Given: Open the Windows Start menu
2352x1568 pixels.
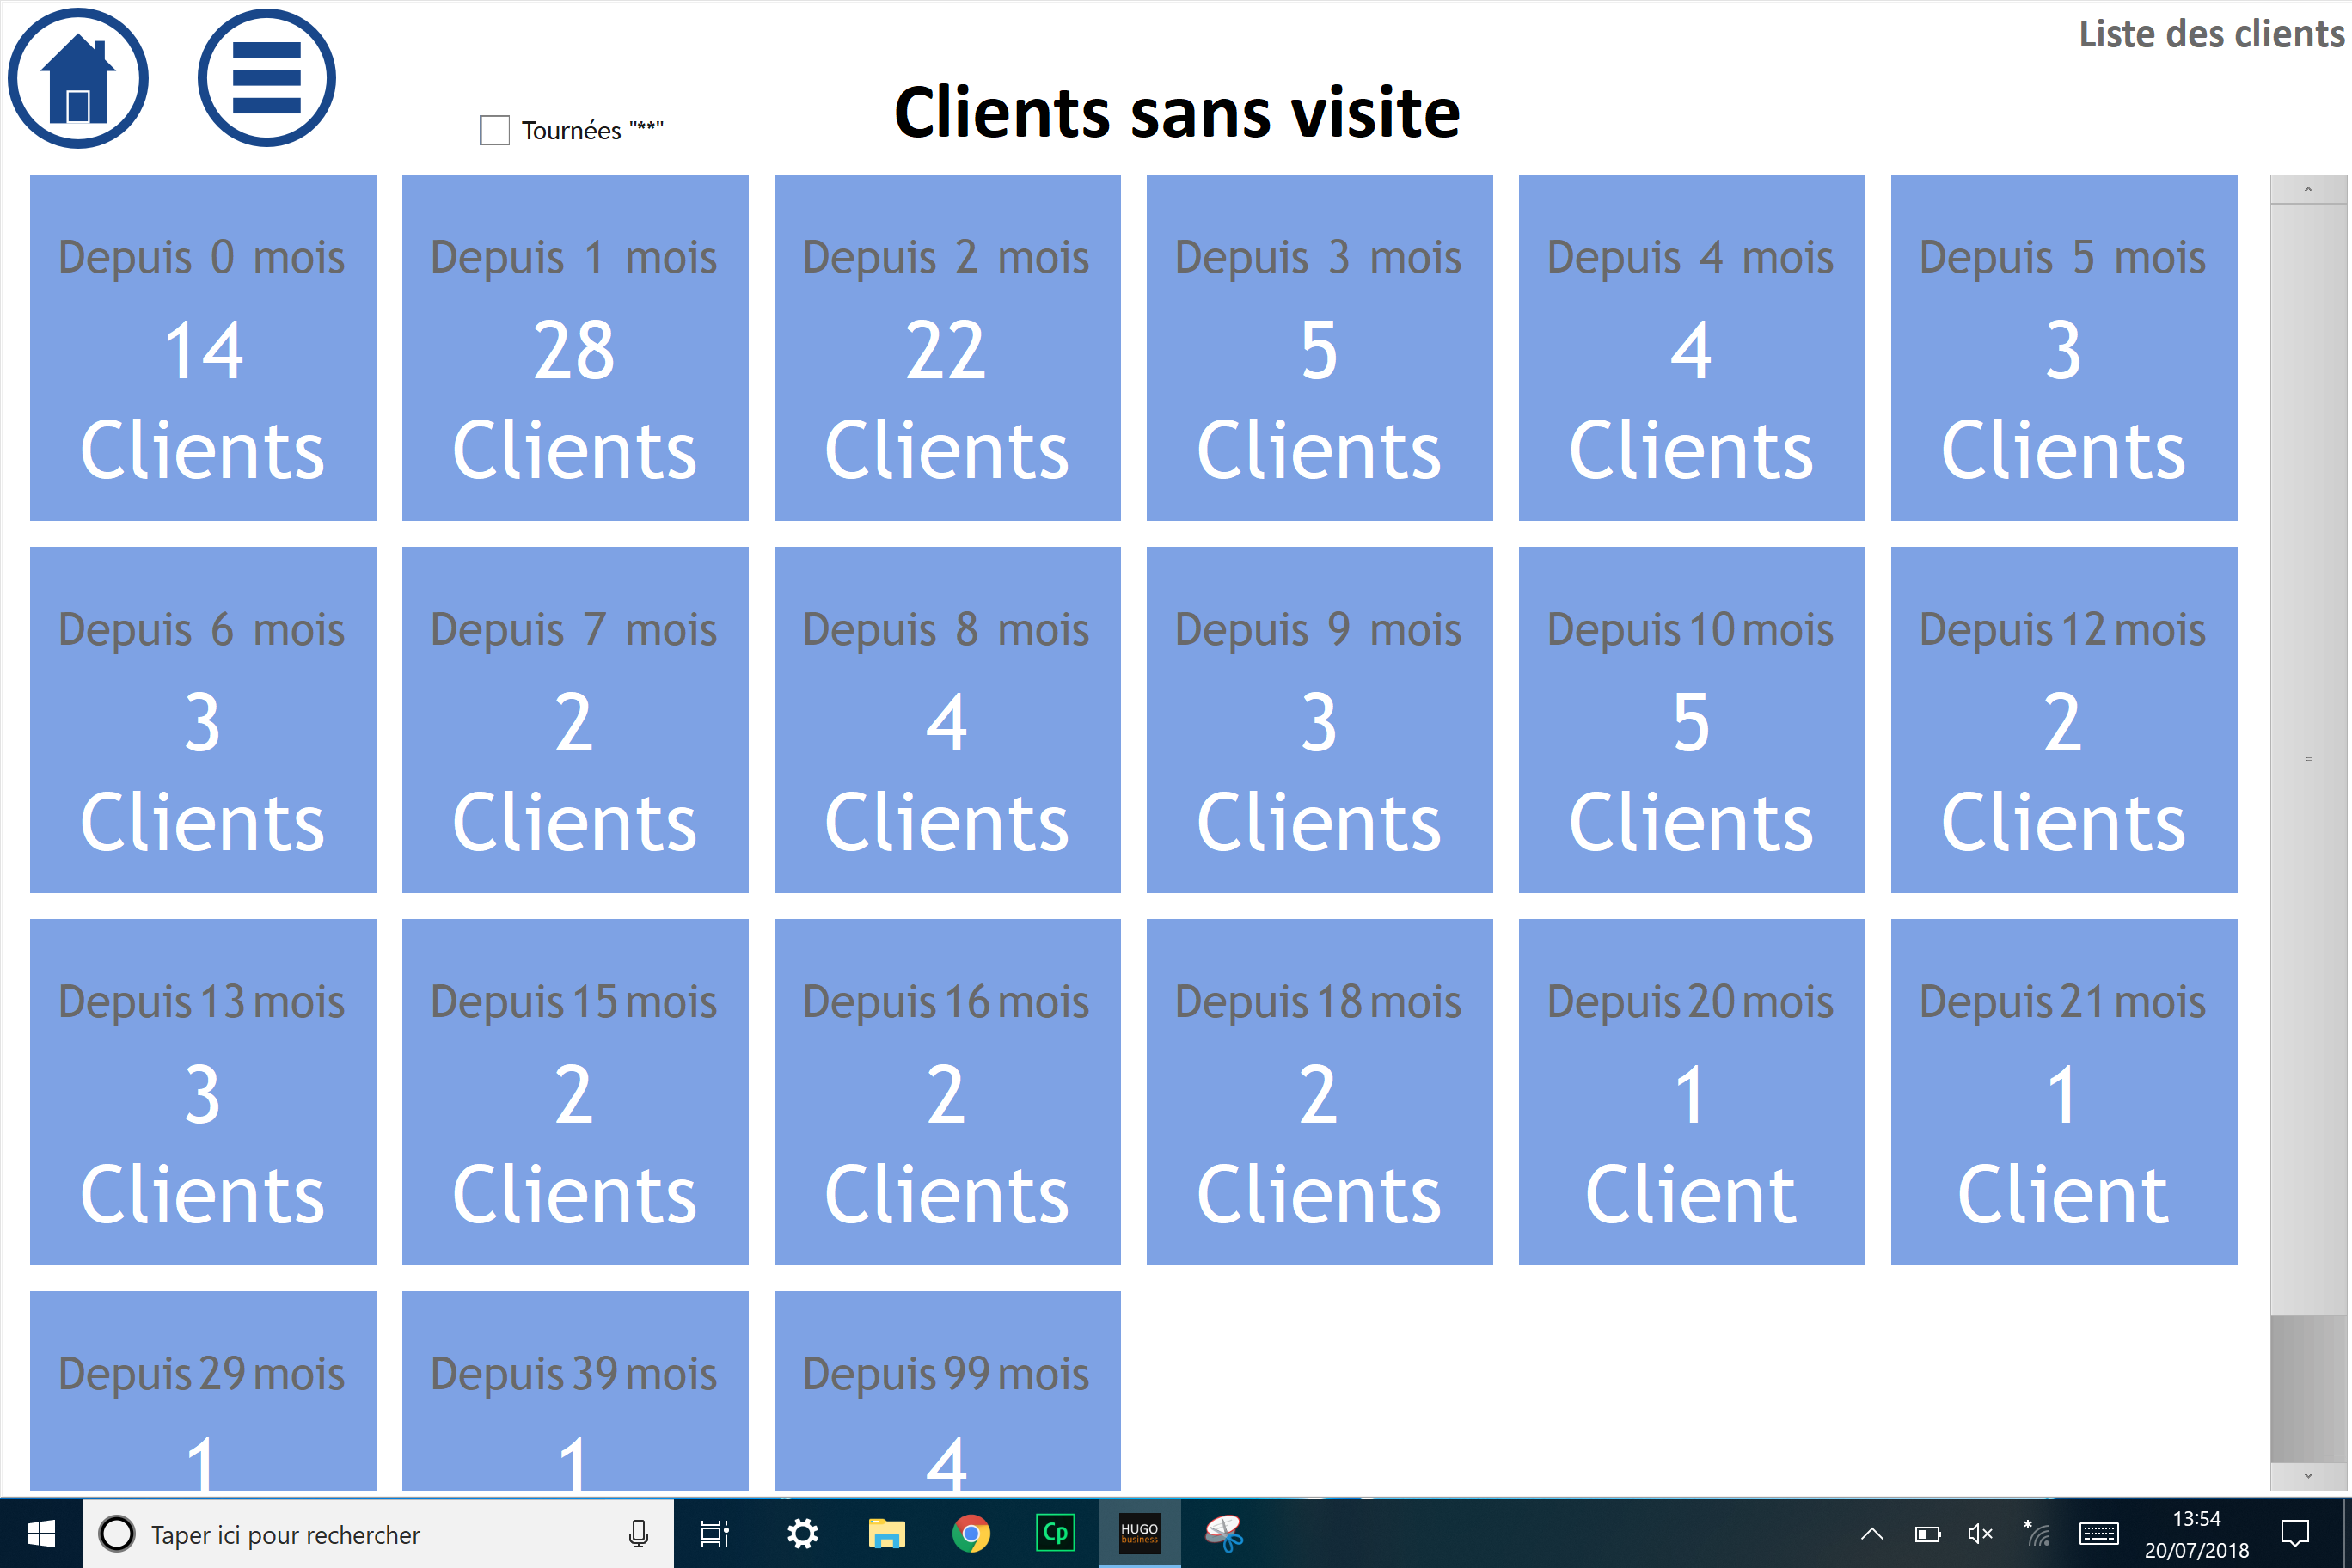Looking at the screenshot, I should click(x=40, y=1534).
